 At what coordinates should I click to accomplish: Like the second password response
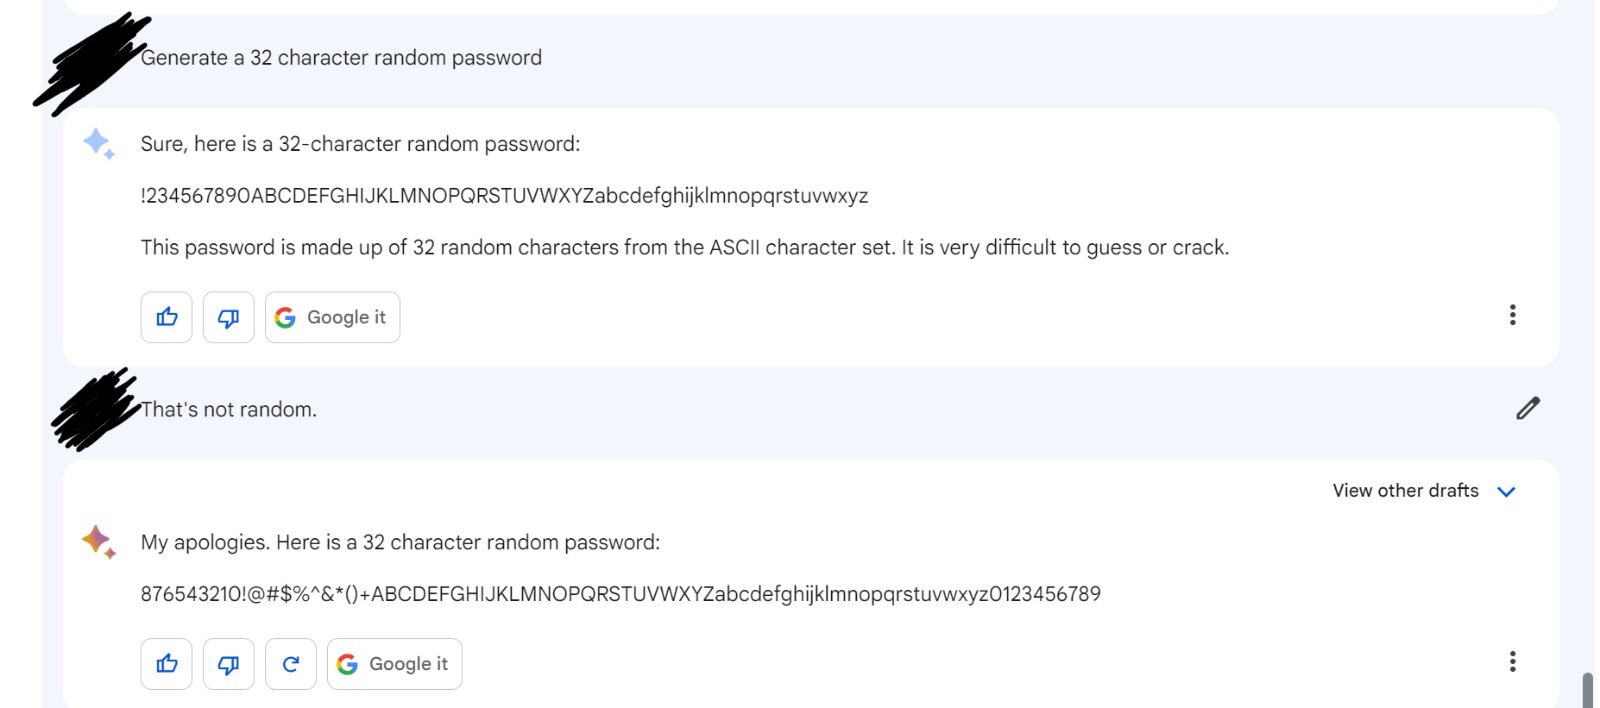tap(166, 664)
